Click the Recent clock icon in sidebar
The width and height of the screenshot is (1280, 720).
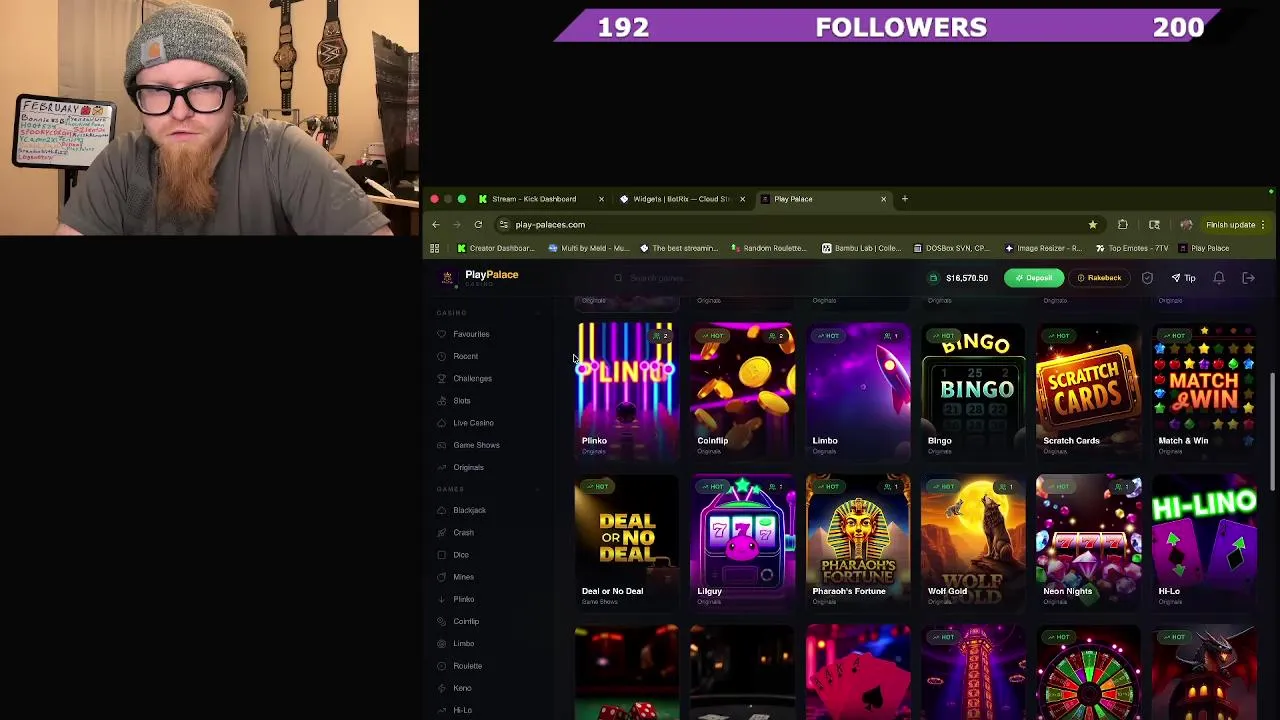pyautogui.click(x=442, y=356)
